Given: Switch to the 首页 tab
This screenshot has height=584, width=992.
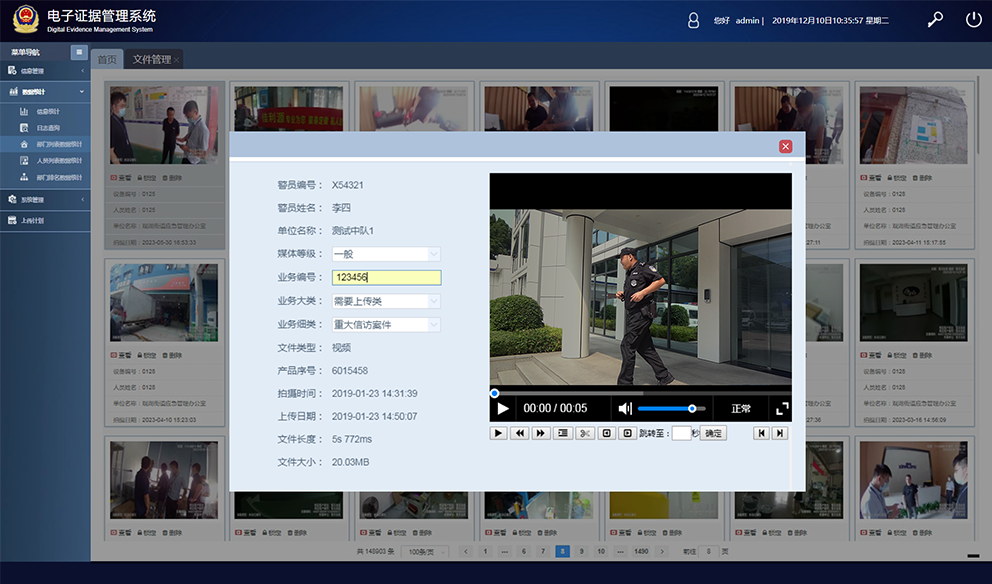Looking at the screenshot, I should click(x=107, y=59).
